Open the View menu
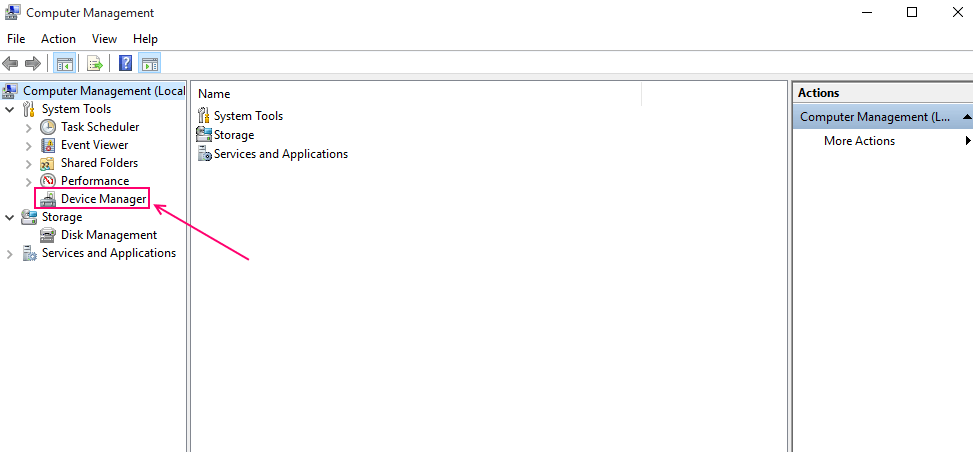 click(x=104, y=38)
